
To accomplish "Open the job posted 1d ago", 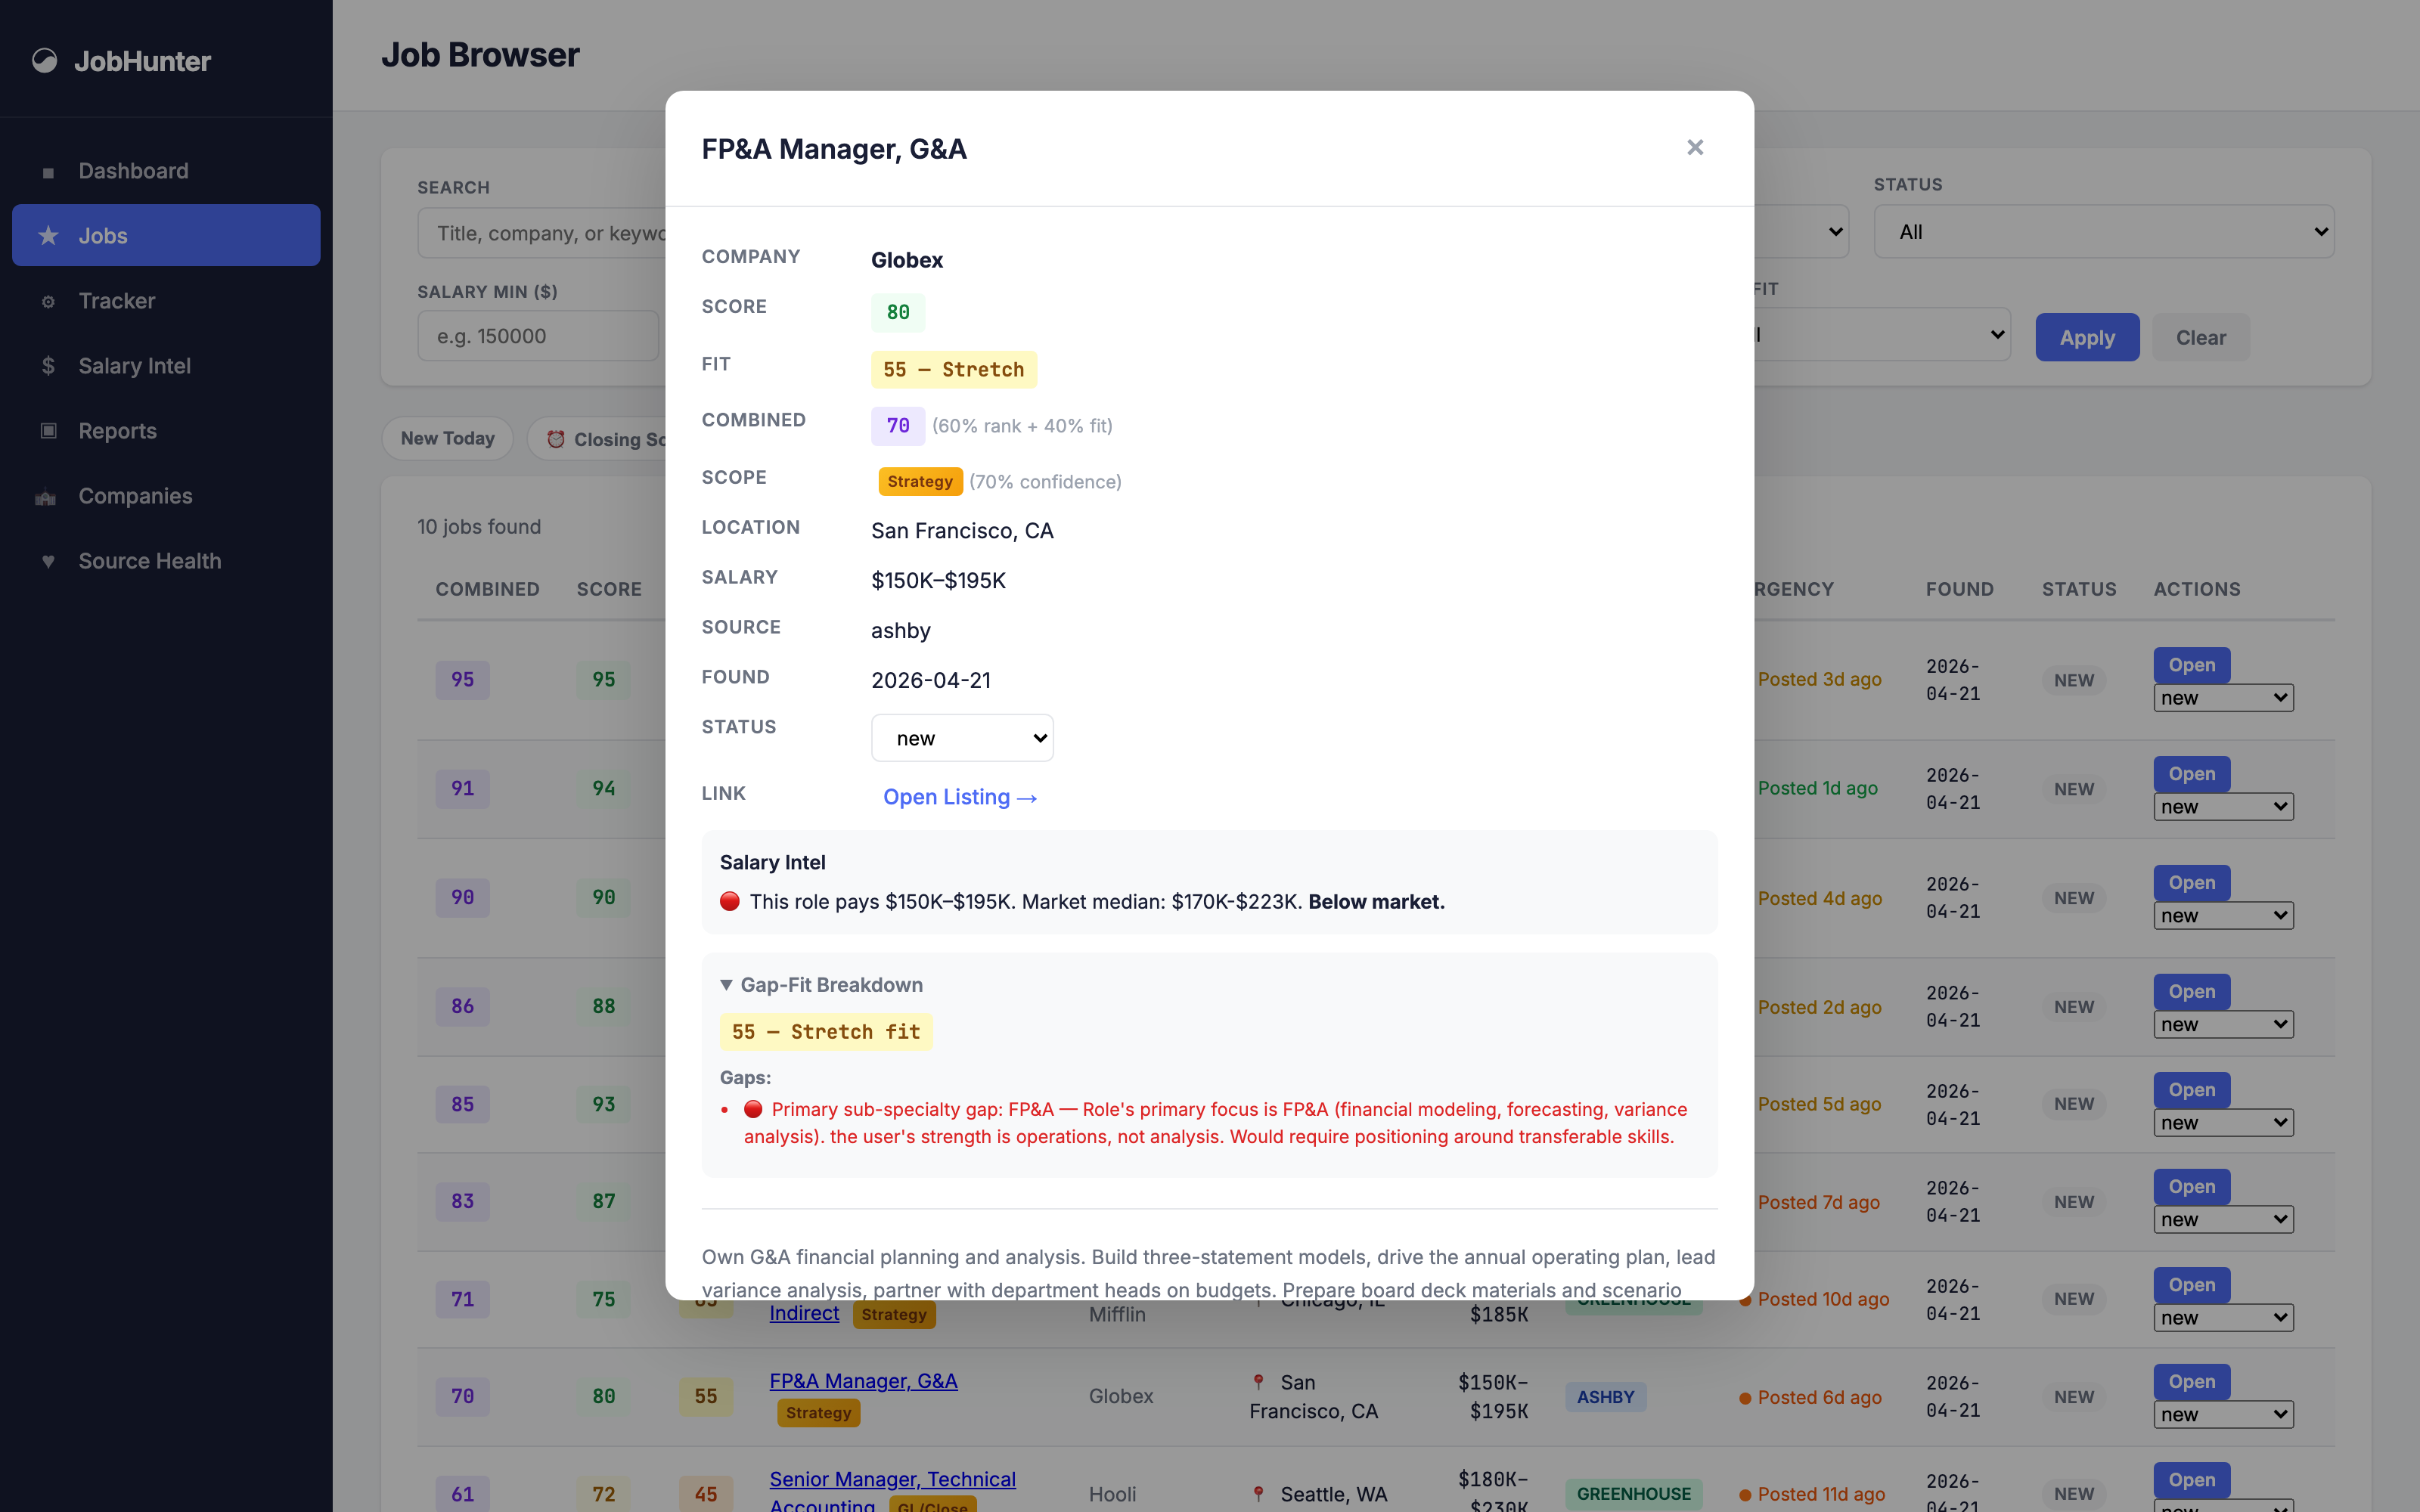I will [x=2191, y=774].
